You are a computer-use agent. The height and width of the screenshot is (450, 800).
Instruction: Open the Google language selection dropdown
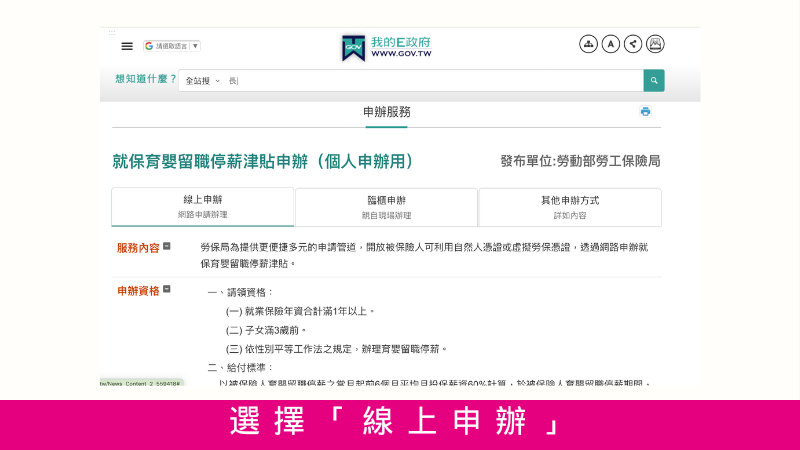coord(171,46)
